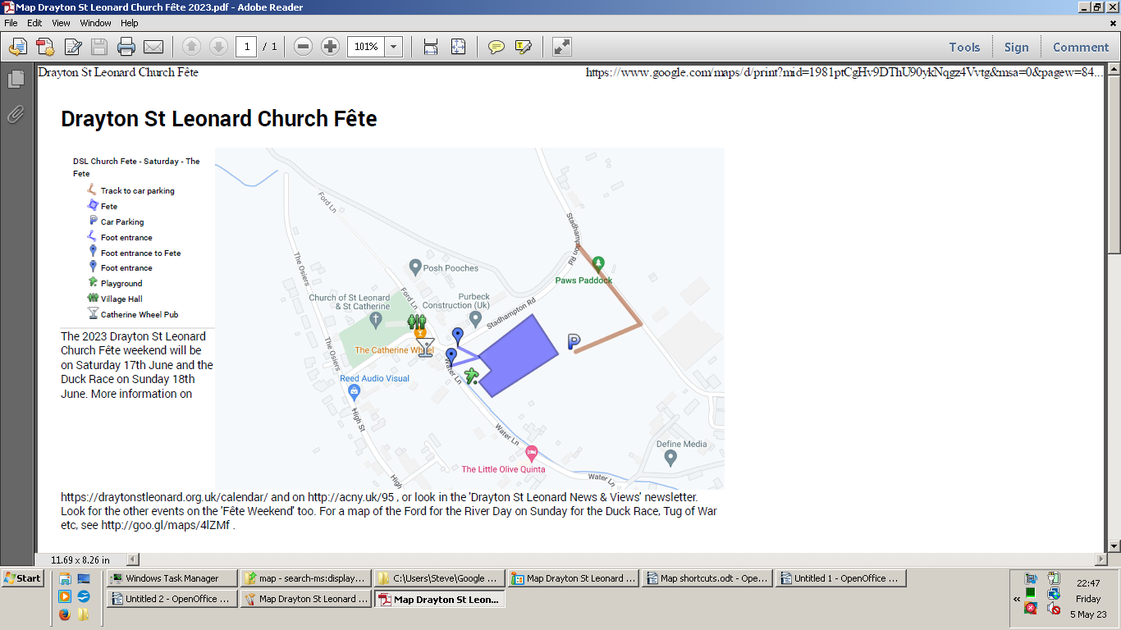Toggle Fit Width page display
The height and width of the screenshot is (630, 1121).
pos(430,46)
